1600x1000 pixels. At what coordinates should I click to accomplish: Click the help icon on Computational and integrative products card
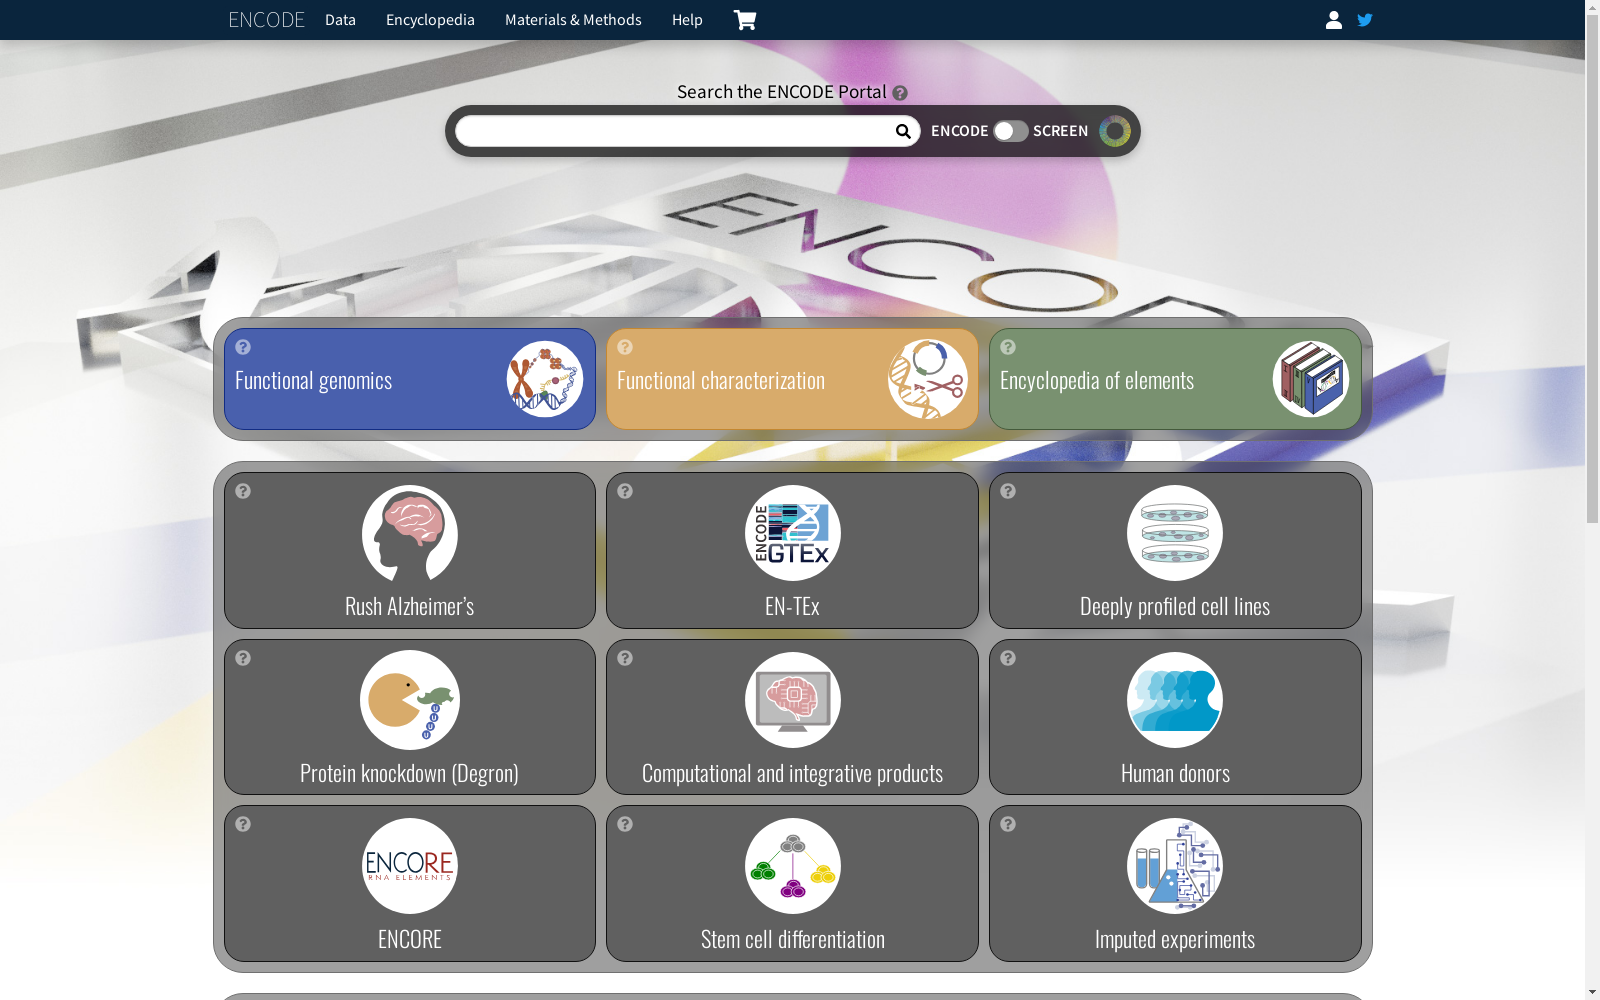coord(625,658)
